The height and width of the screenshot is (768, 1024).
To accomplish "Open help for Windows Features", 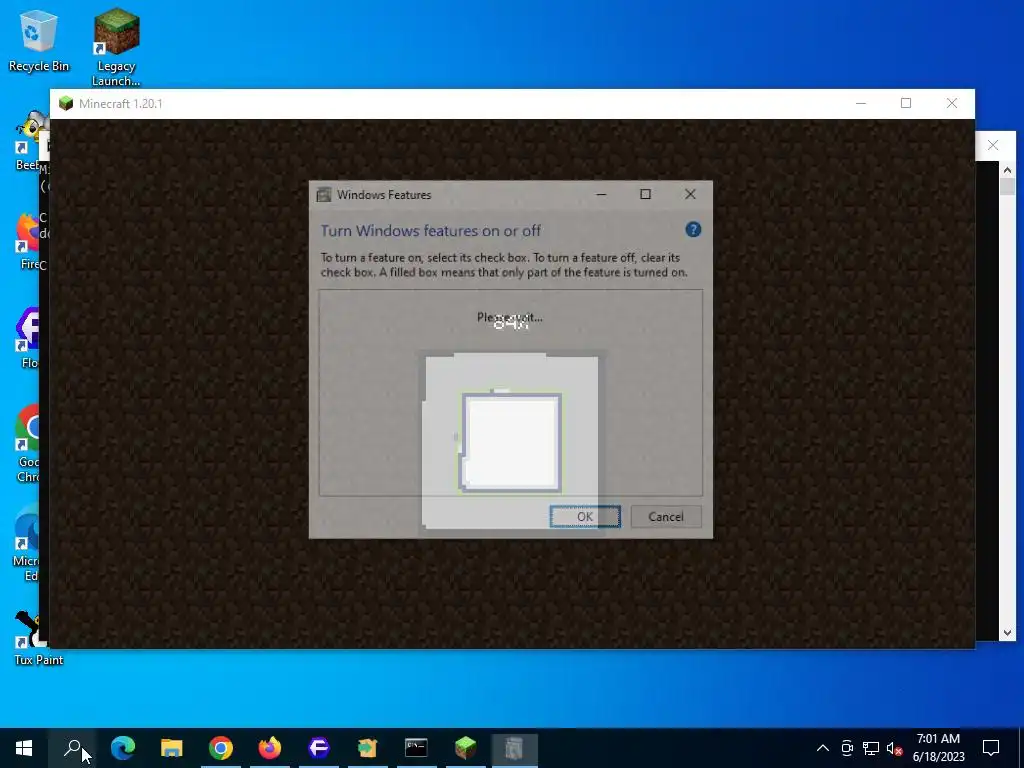I will pos(693,230).
